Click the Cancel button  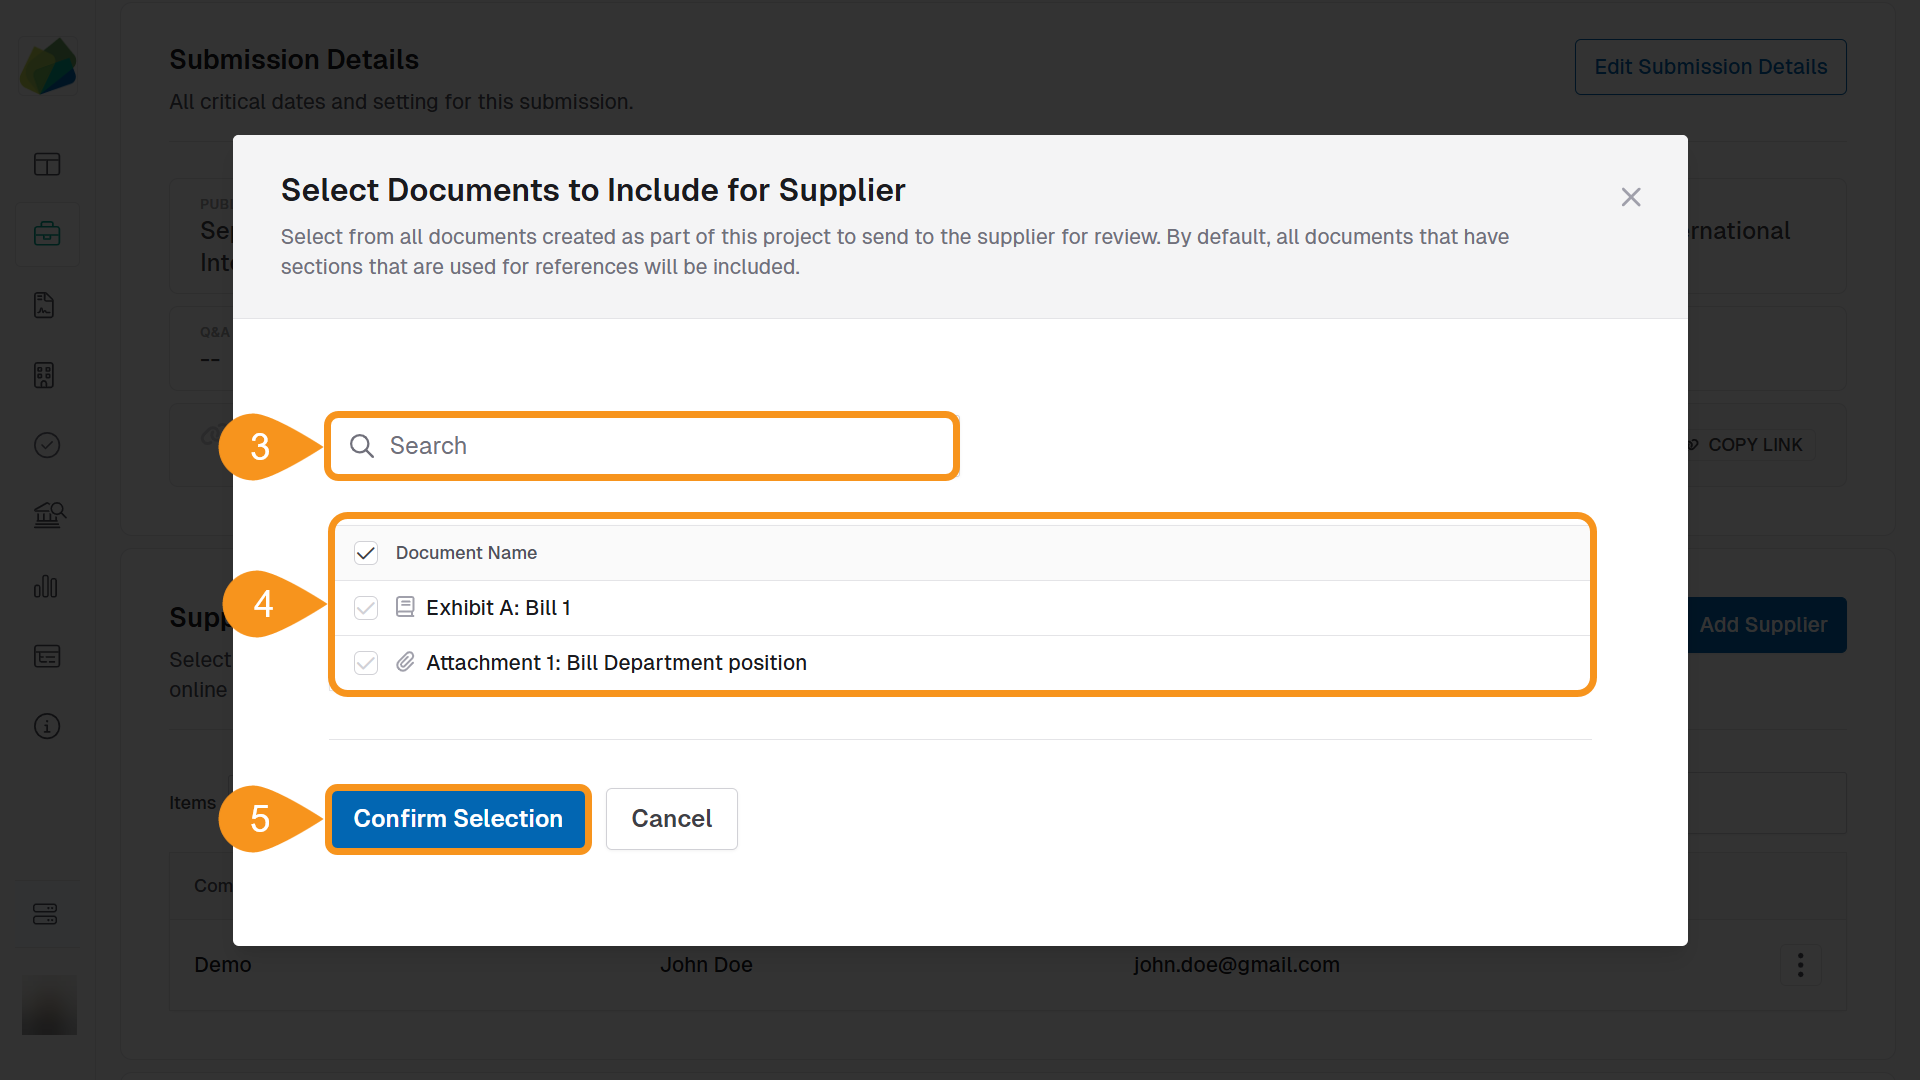point(671,818)
